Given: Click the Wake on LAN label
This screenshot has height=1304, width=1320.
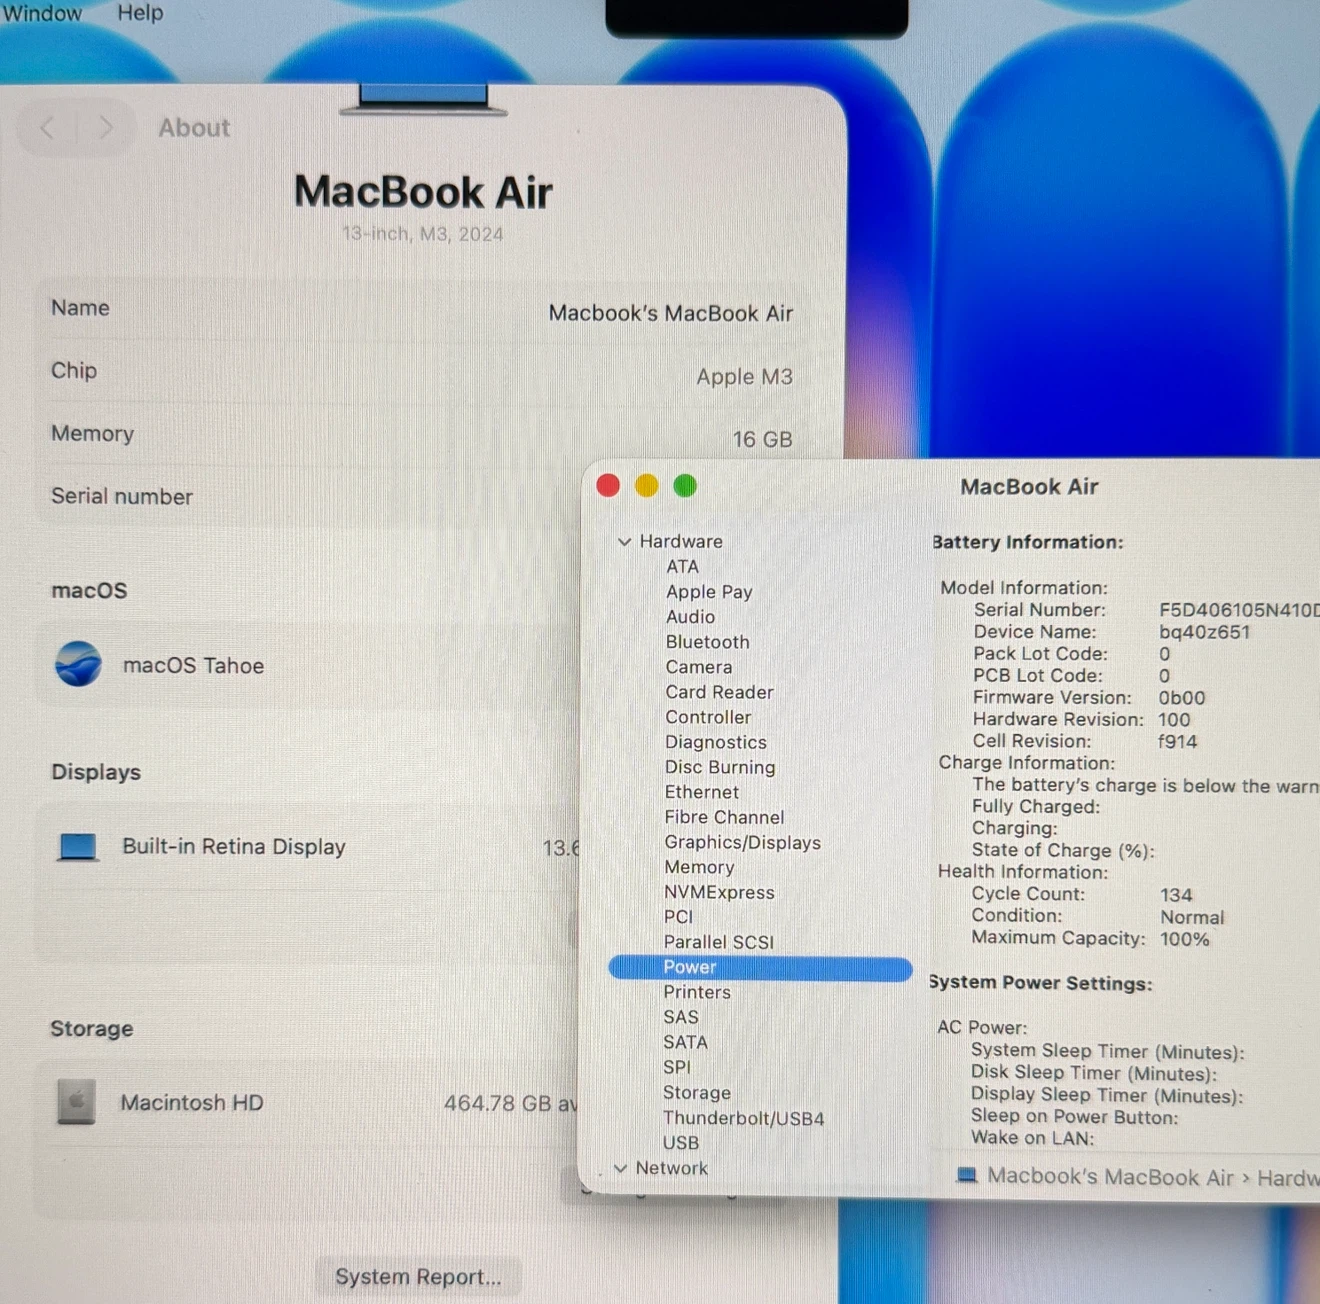Looking at the screenshot, I should [1032, 1138].
